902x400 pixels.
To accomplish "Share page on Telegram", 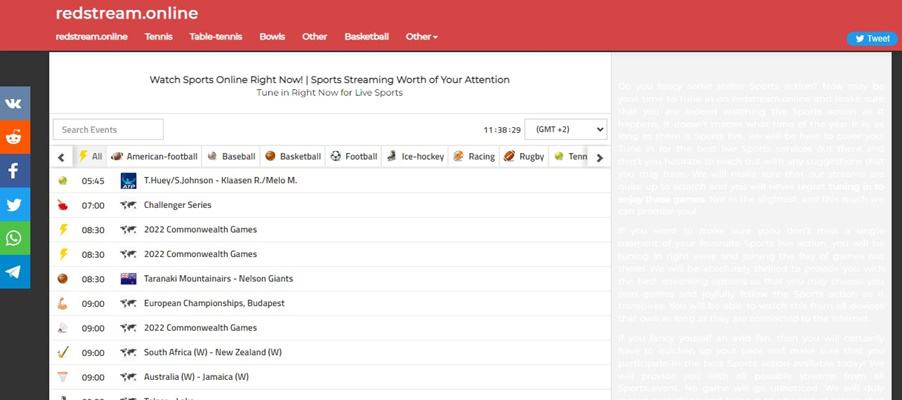I will 15,272.
